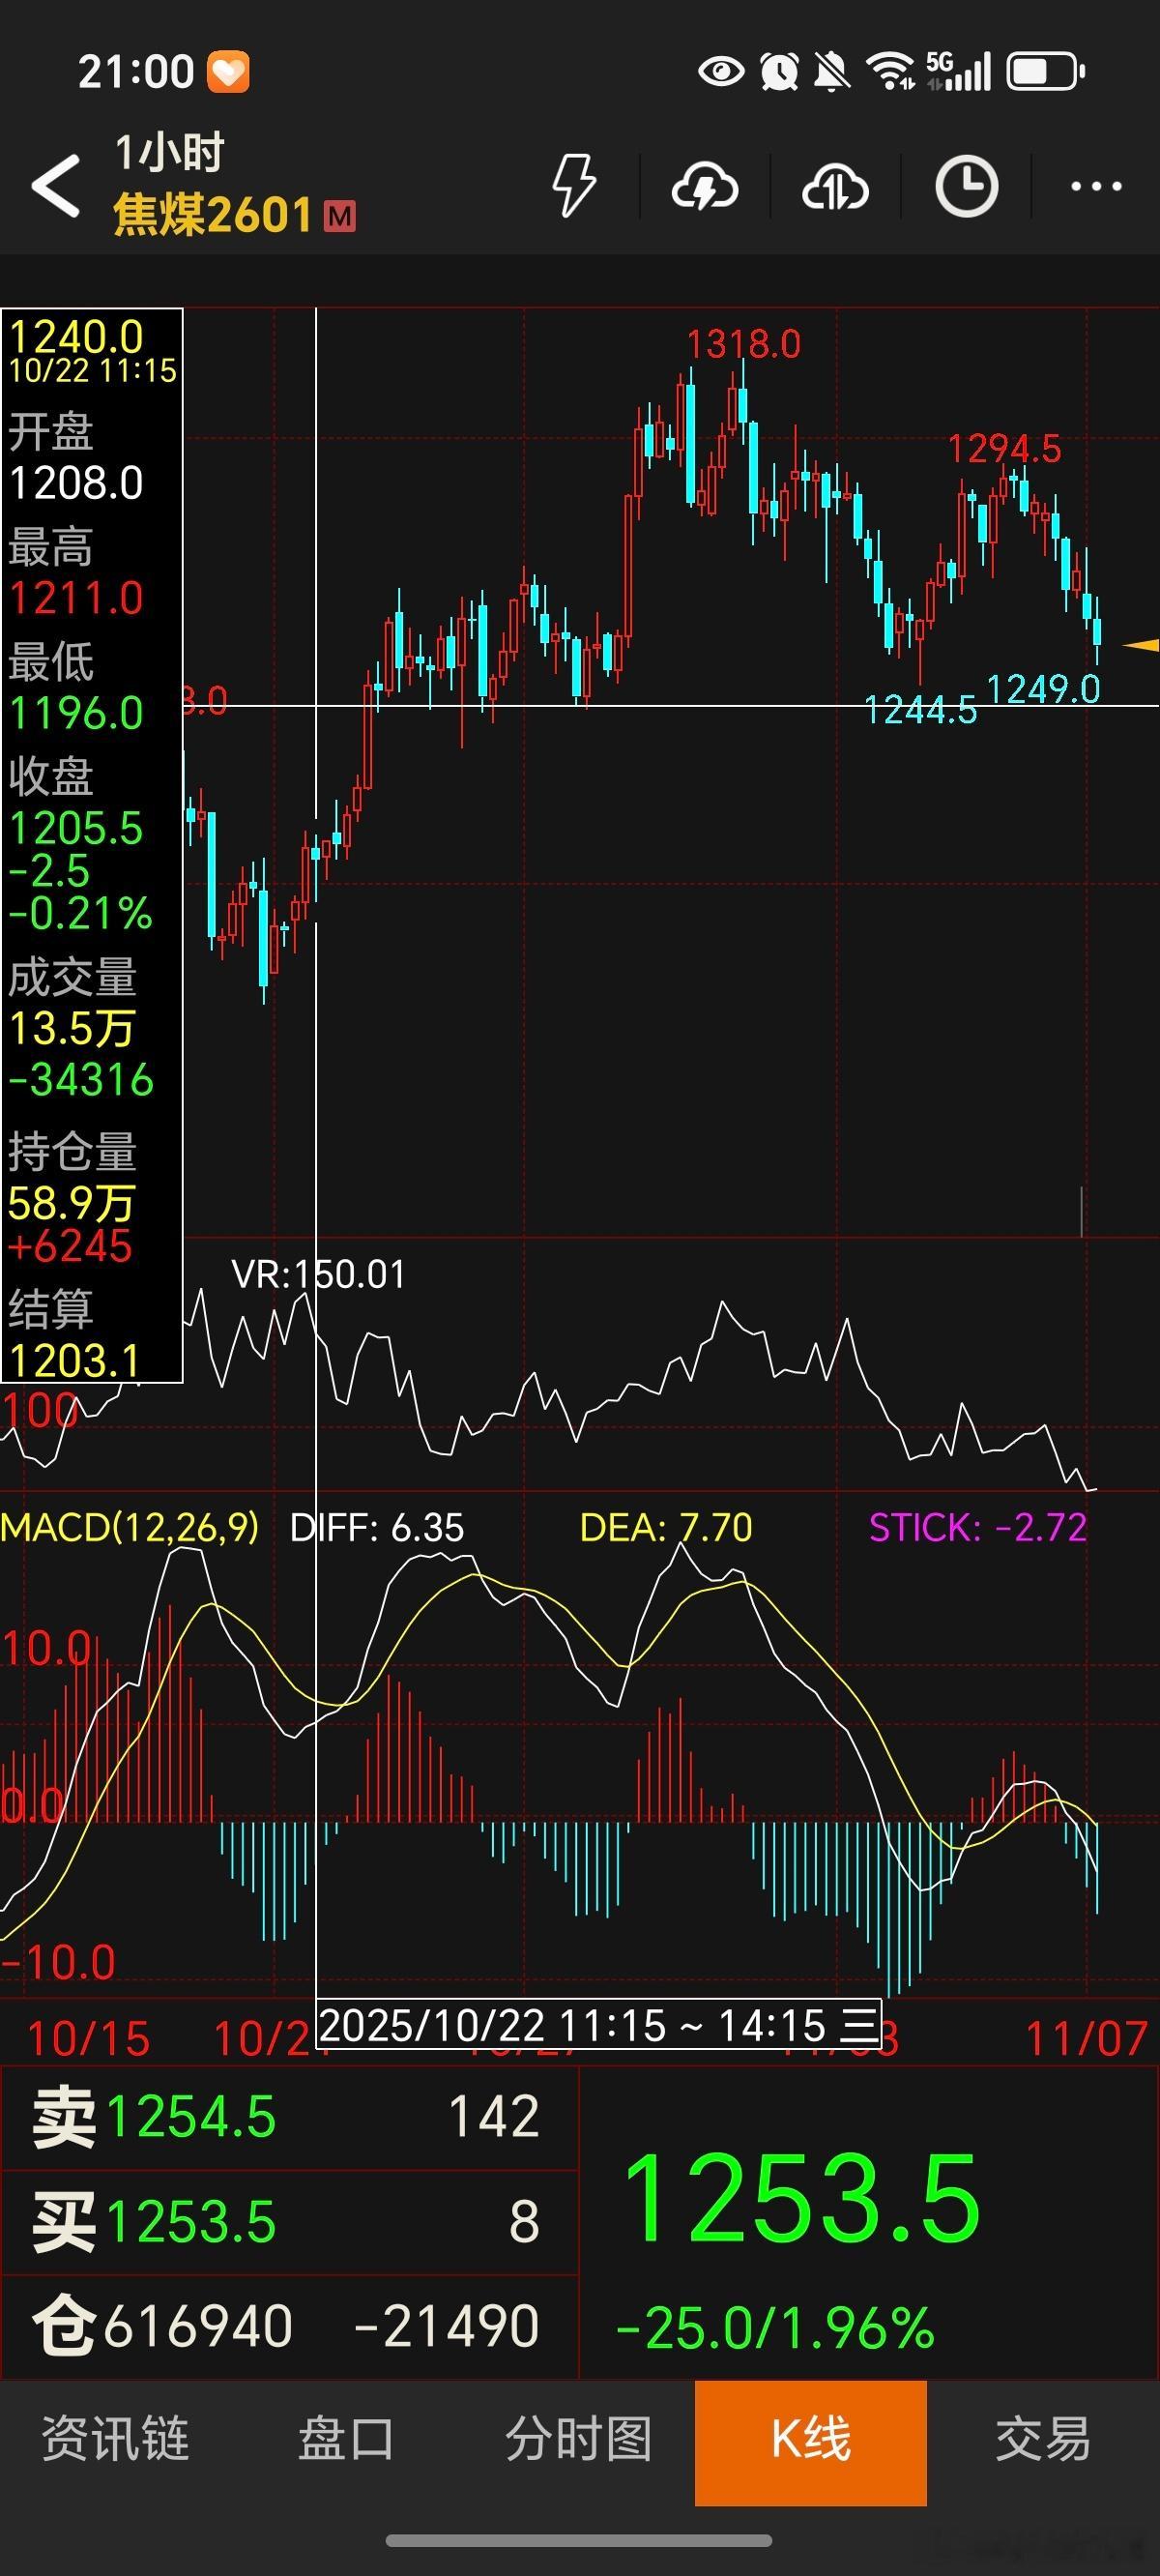This screenshot has height=2576, width=1160.
Task: Tap the alarm clock status icon
Action: (779, 71)
